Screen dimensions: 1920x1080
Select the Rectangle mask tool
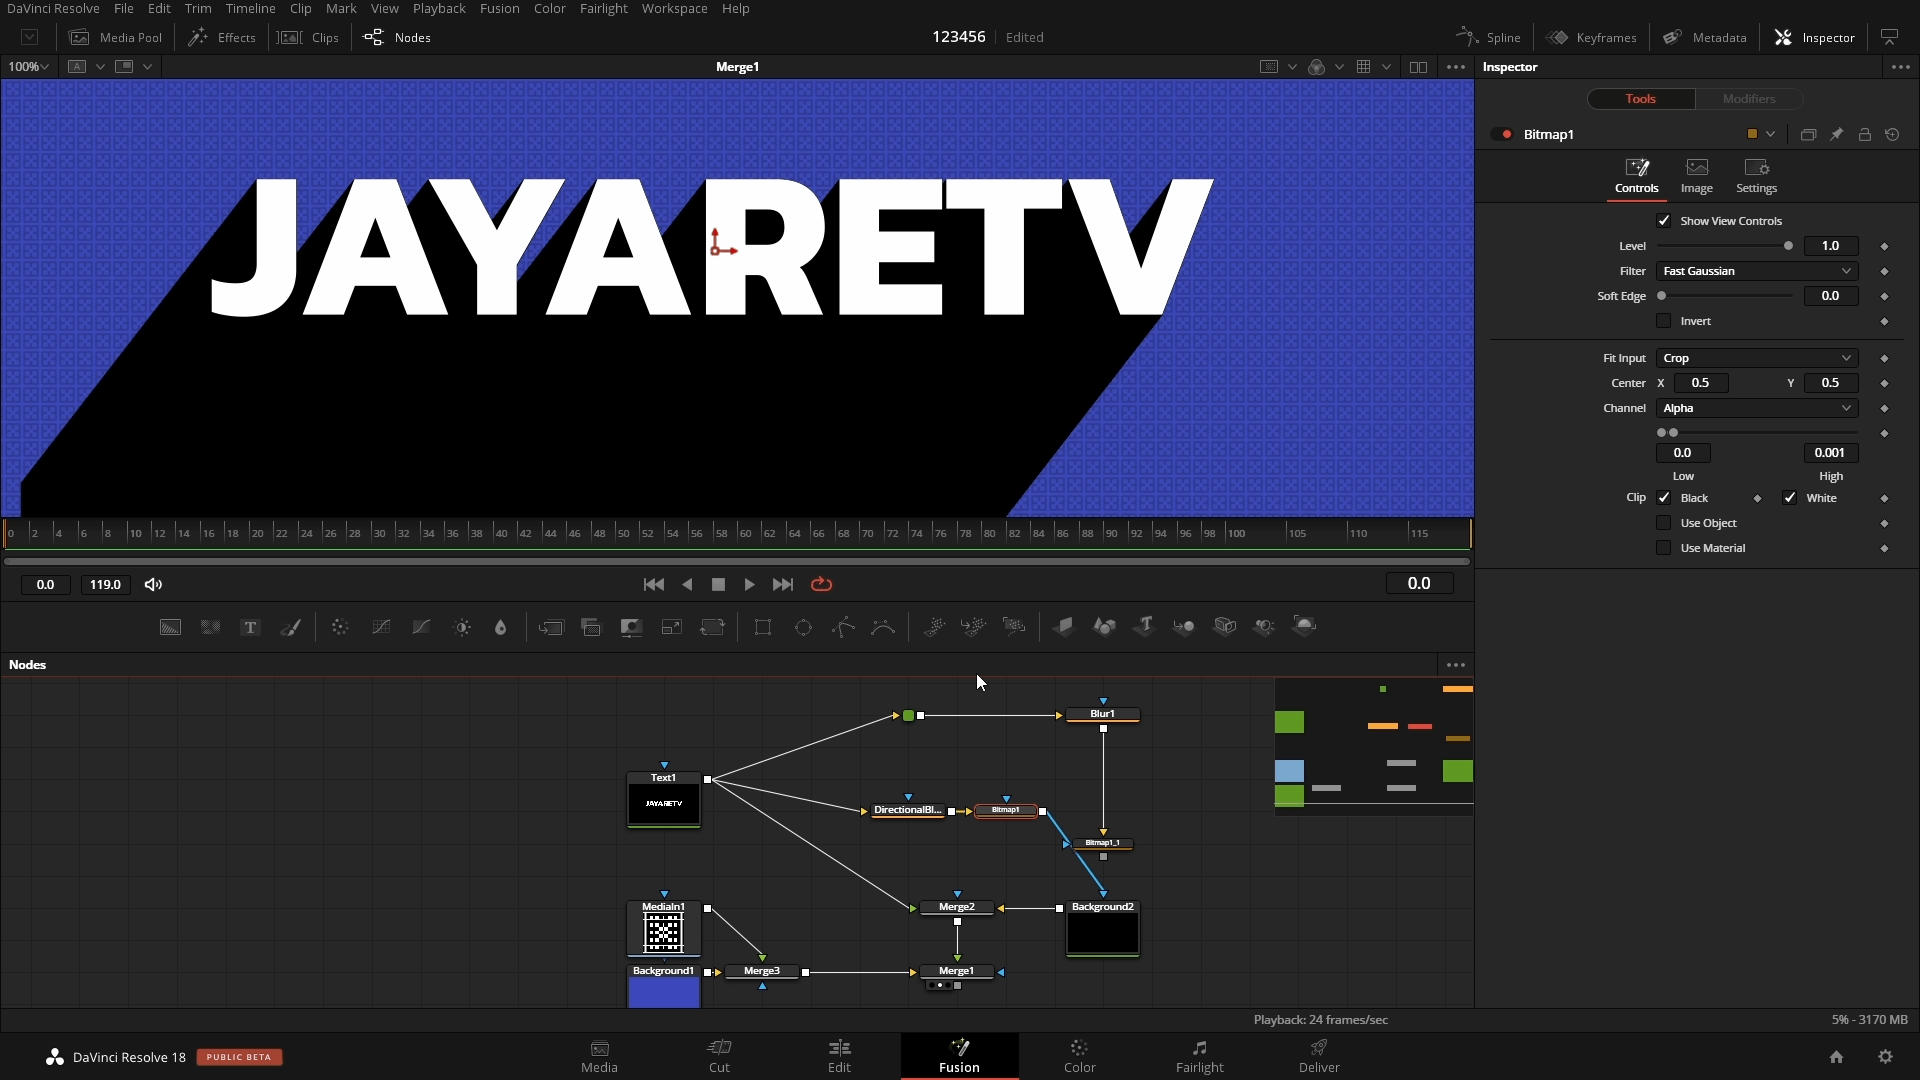[x=762, y=627]
